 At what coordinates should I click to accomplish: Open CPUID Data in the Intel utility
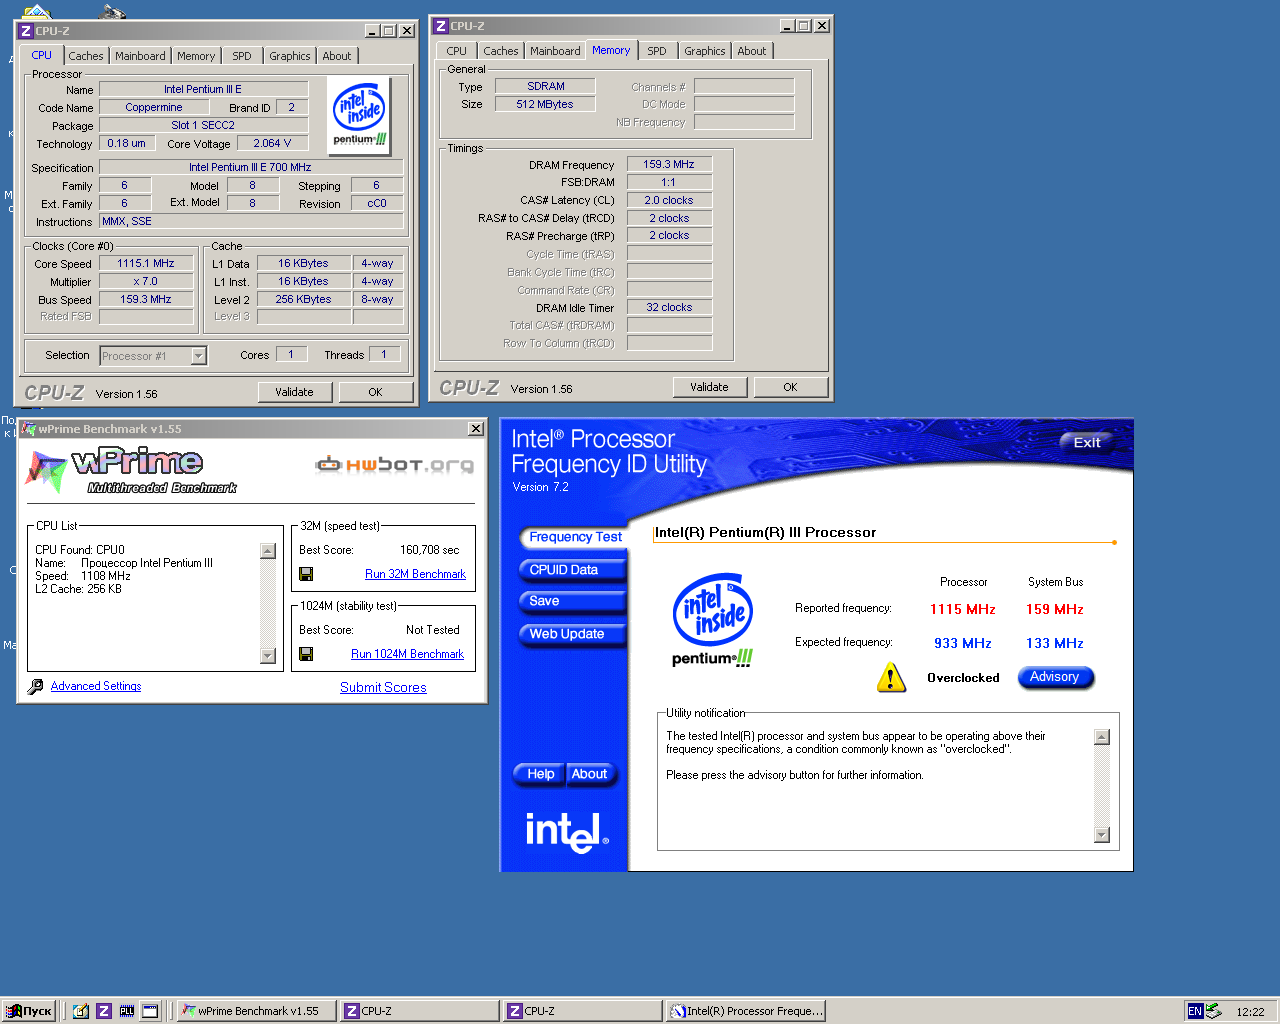pyautogui.click(x=572, y=570)
